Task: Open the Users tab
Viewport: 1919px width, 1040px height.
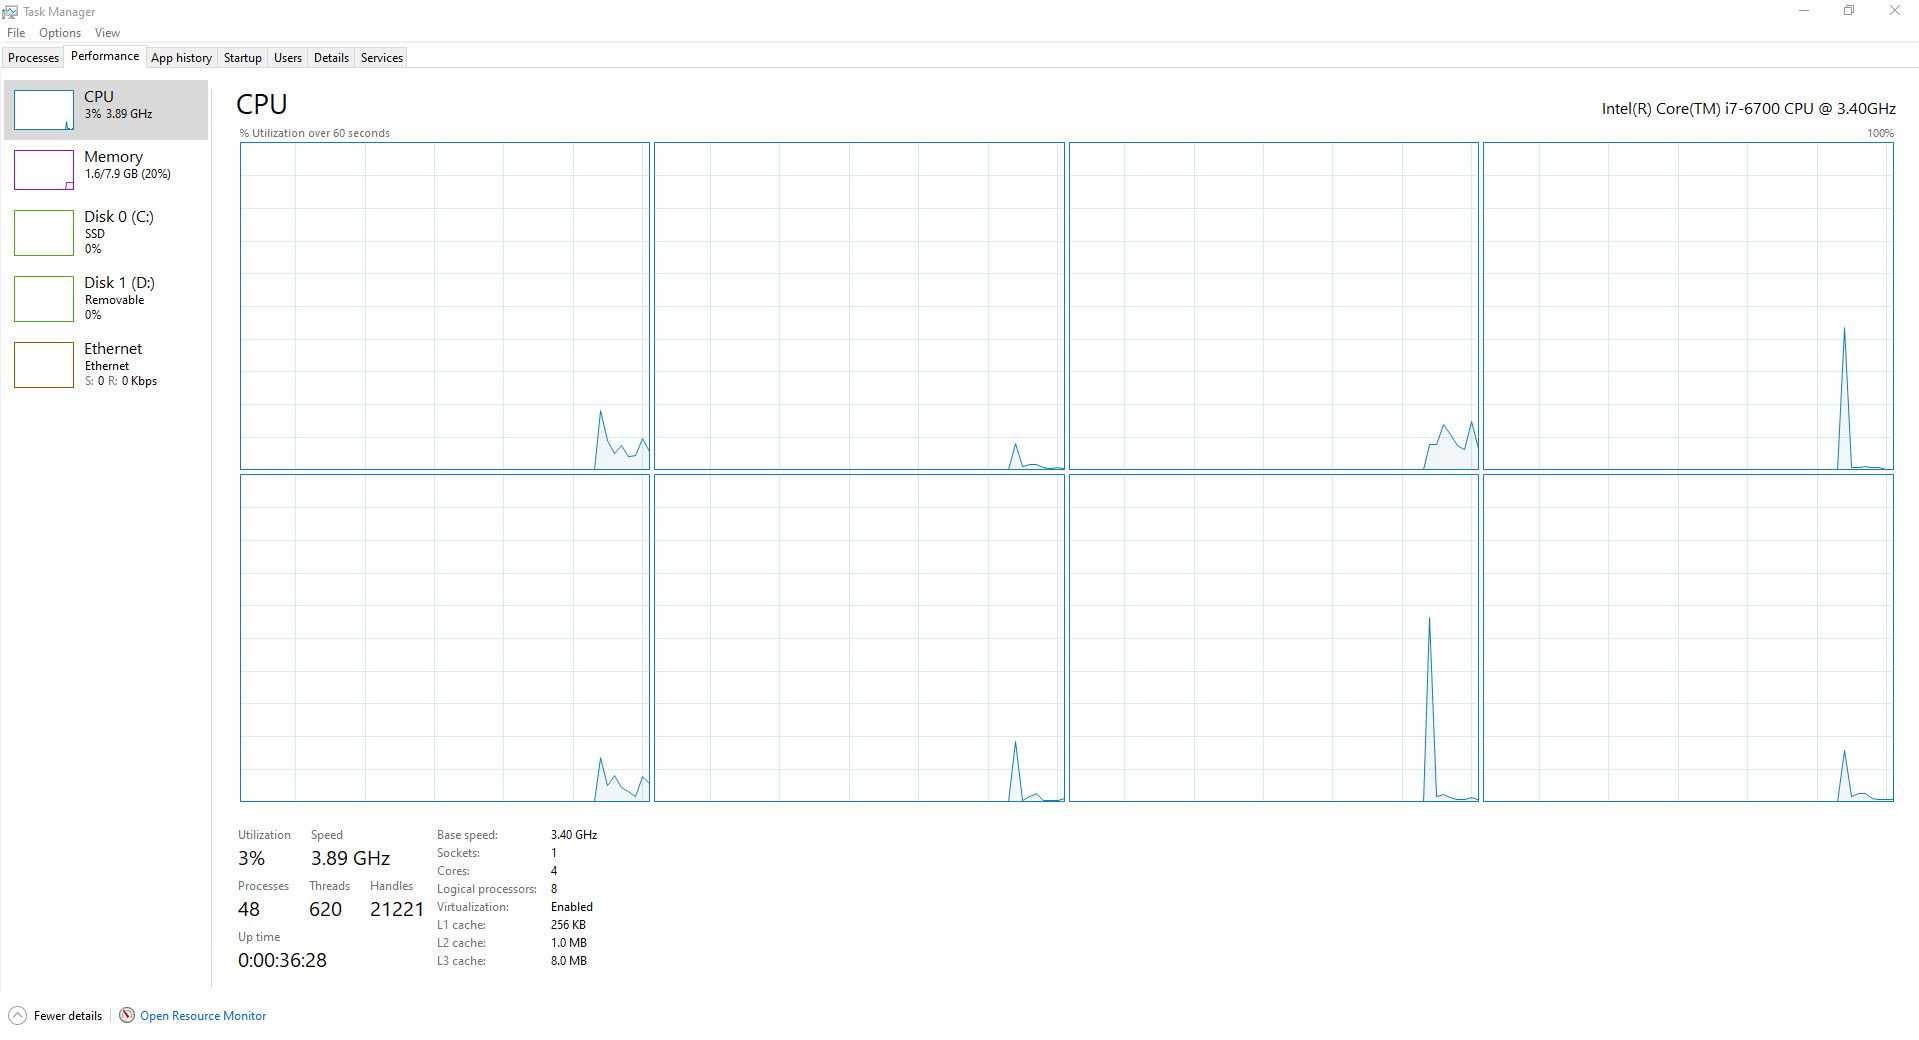Action: pos(288,58)
